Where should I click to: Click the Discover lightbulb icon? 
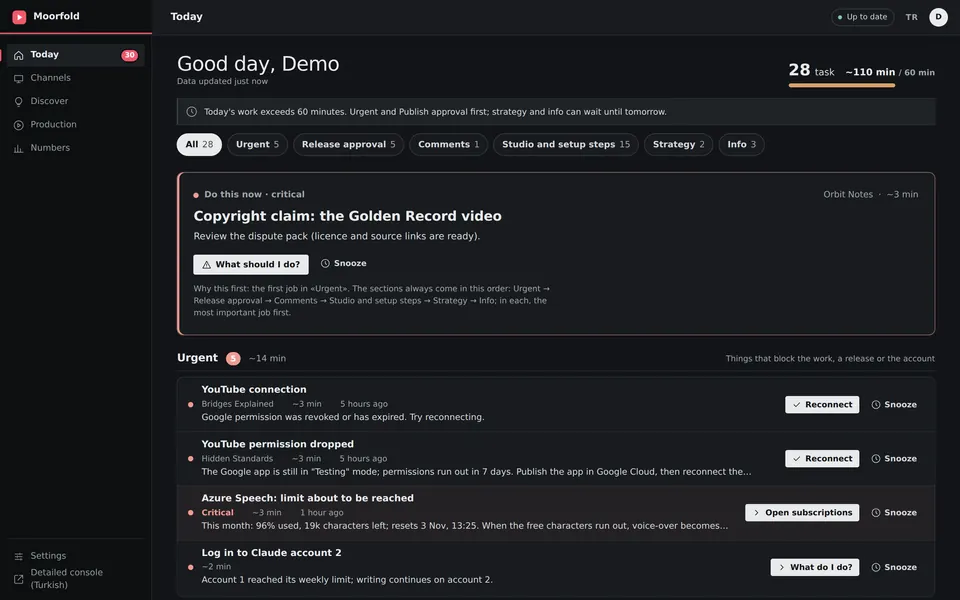tap(18, 102)
